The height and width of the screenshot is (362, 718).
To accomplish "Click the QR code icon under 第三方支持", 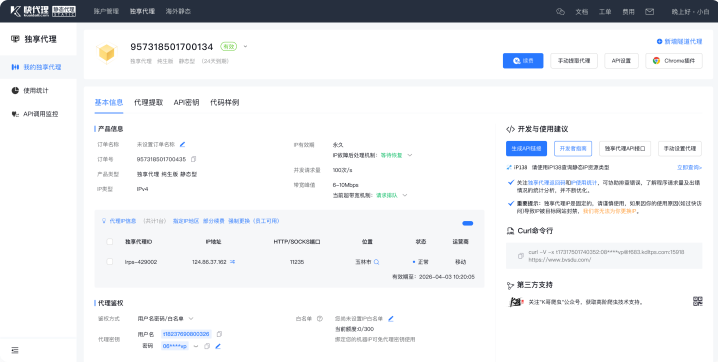I will click(x=698, y=301).
